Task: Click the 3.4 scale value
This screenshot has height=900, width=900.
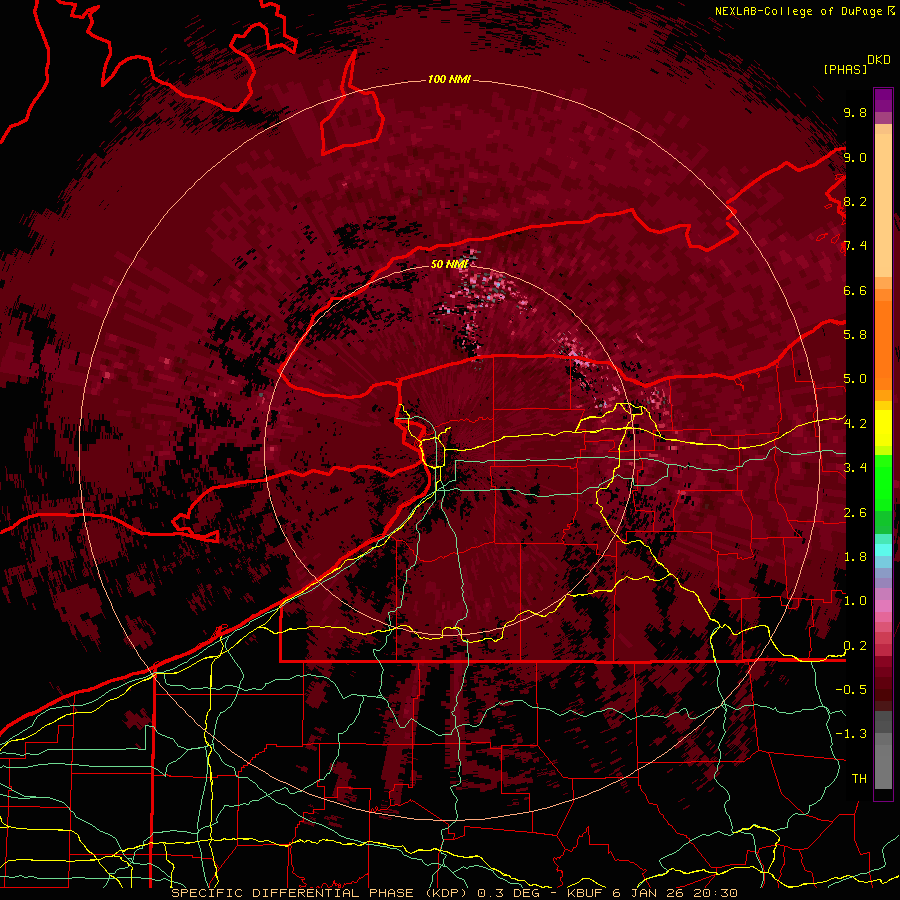Action: click(855, 468)
